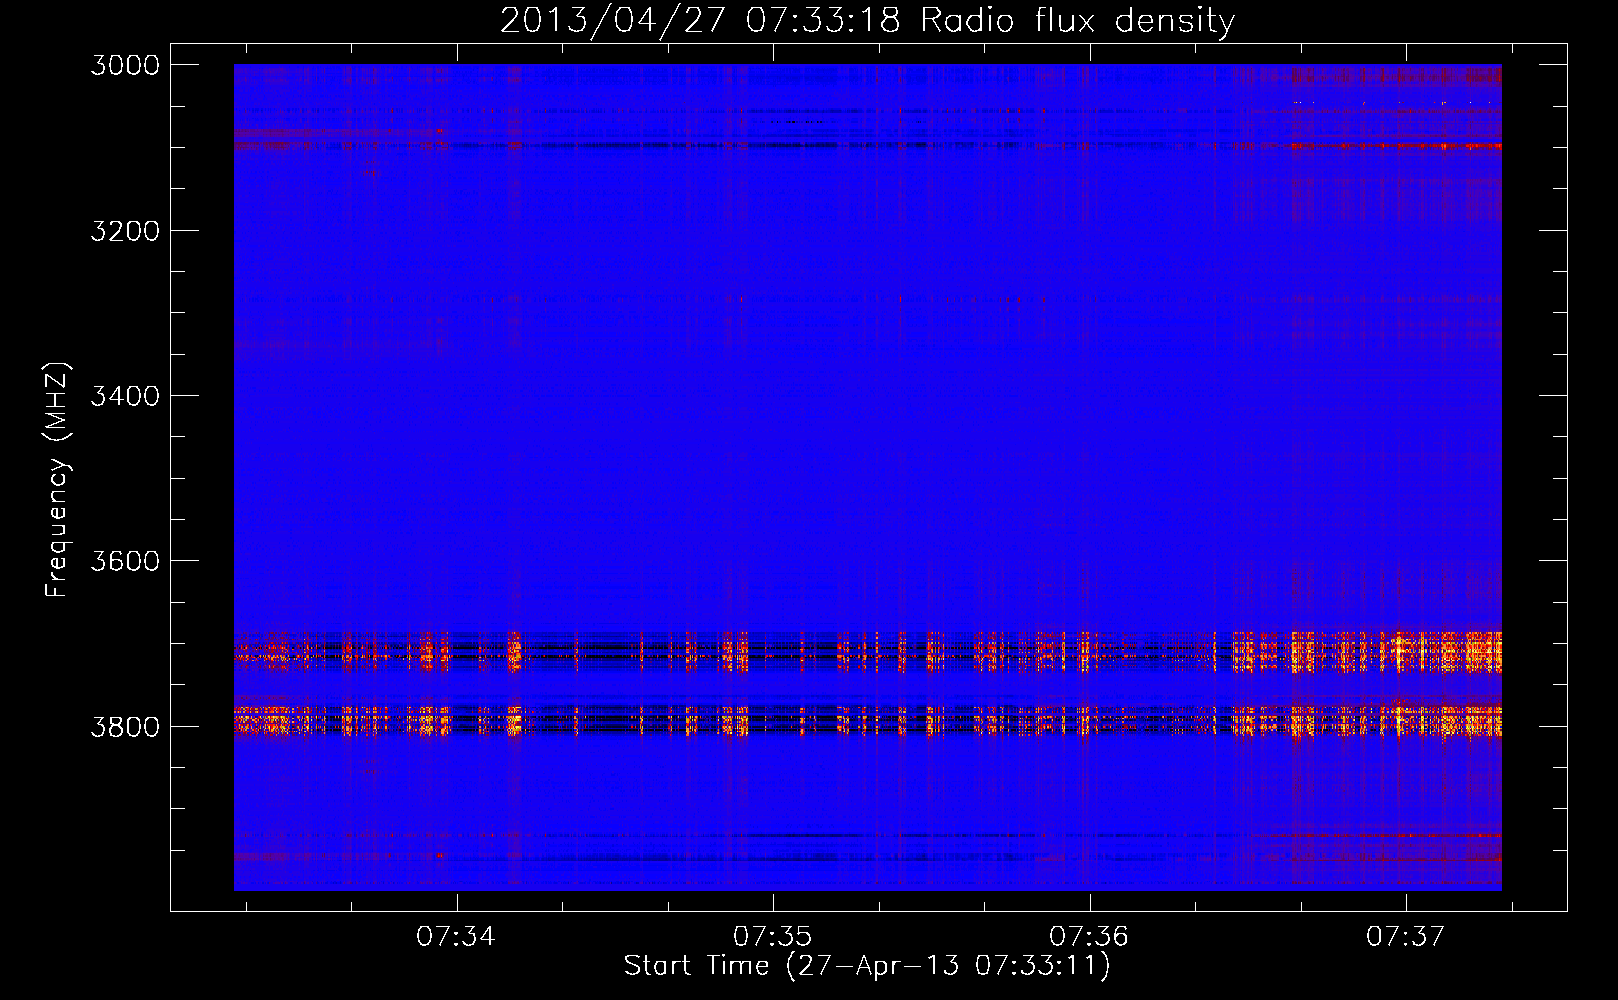Viewport: 1618px width, 1000px height.
Task: Select the 3600 frequency tick label
Action: click(125, 561)
